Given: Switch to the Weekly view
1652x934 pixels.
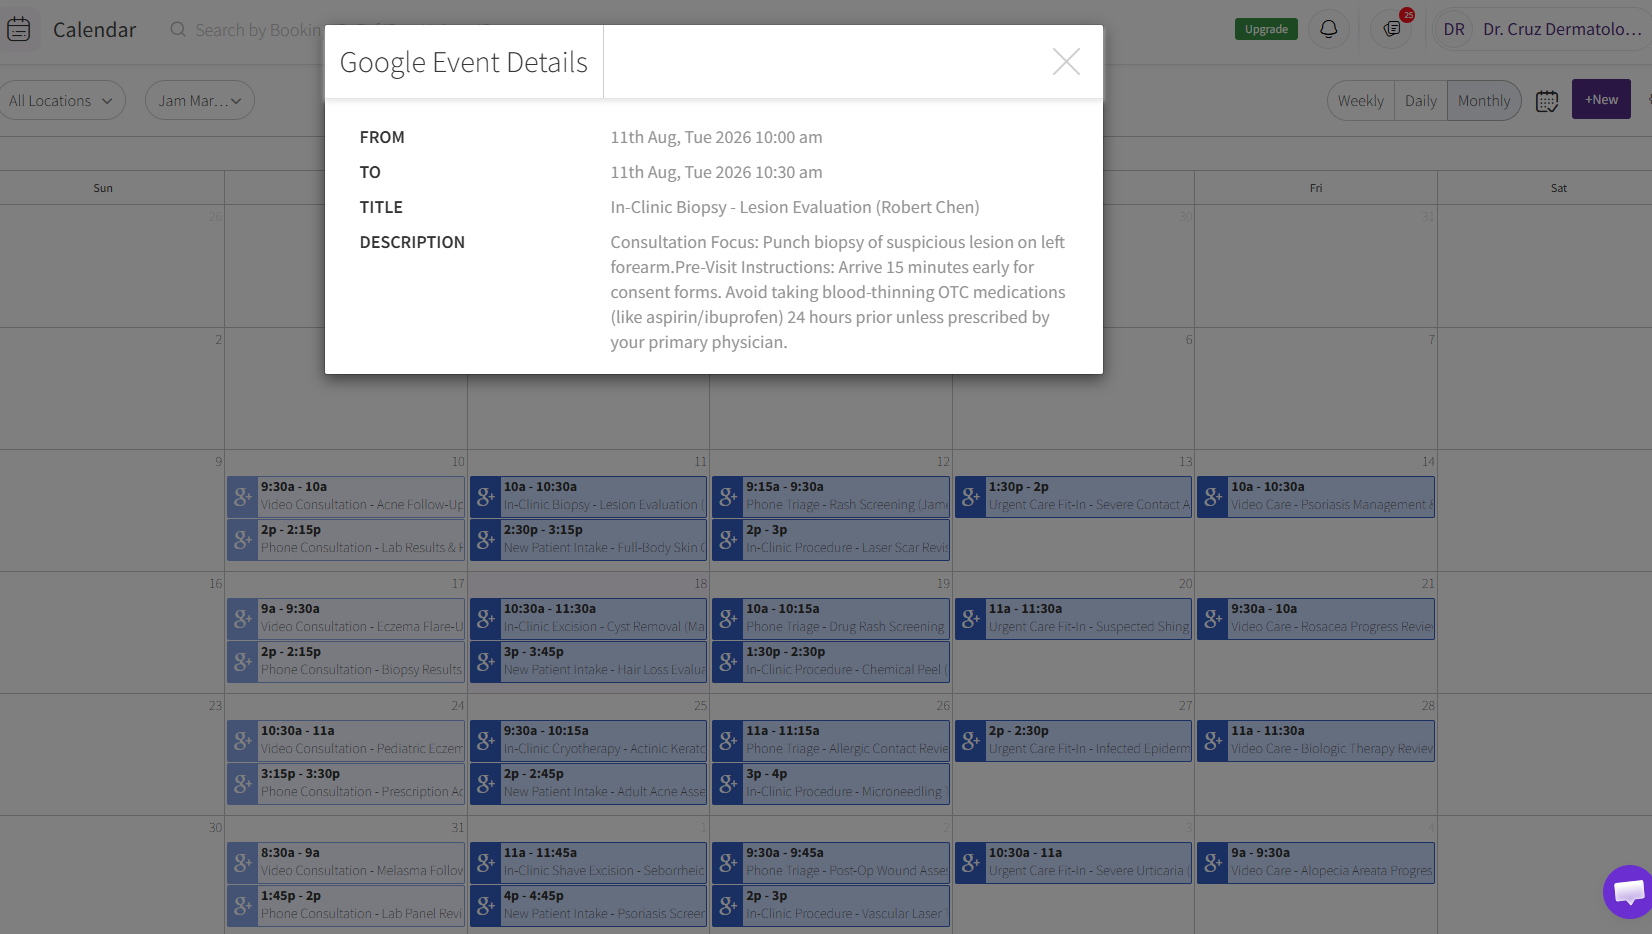Looking at the screenshot, I should tap(1360, 100).
